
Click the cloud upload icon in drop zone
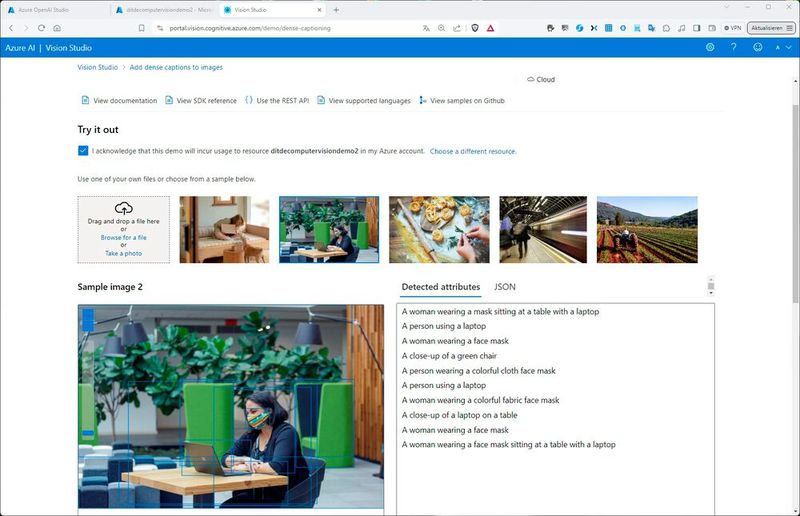tap(123, 208)
